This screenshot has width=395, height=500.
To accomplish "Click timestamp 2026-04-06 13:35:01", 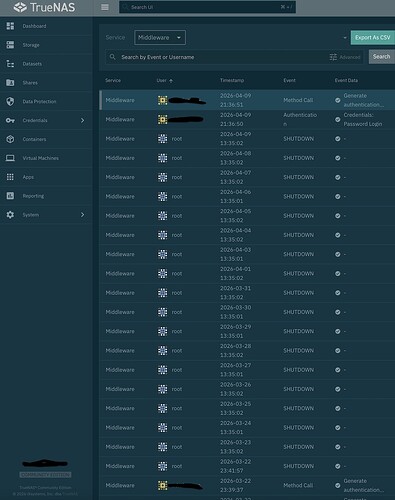I will (236, 196).
